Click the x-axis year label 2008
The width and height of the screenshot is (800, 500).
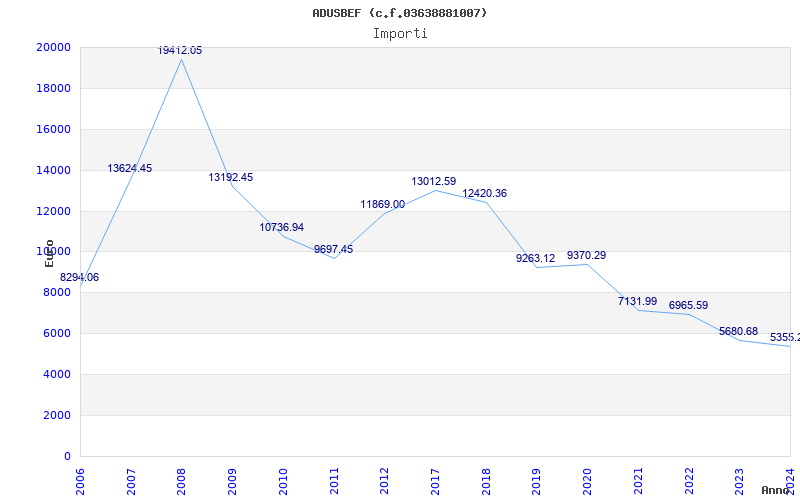182,481
